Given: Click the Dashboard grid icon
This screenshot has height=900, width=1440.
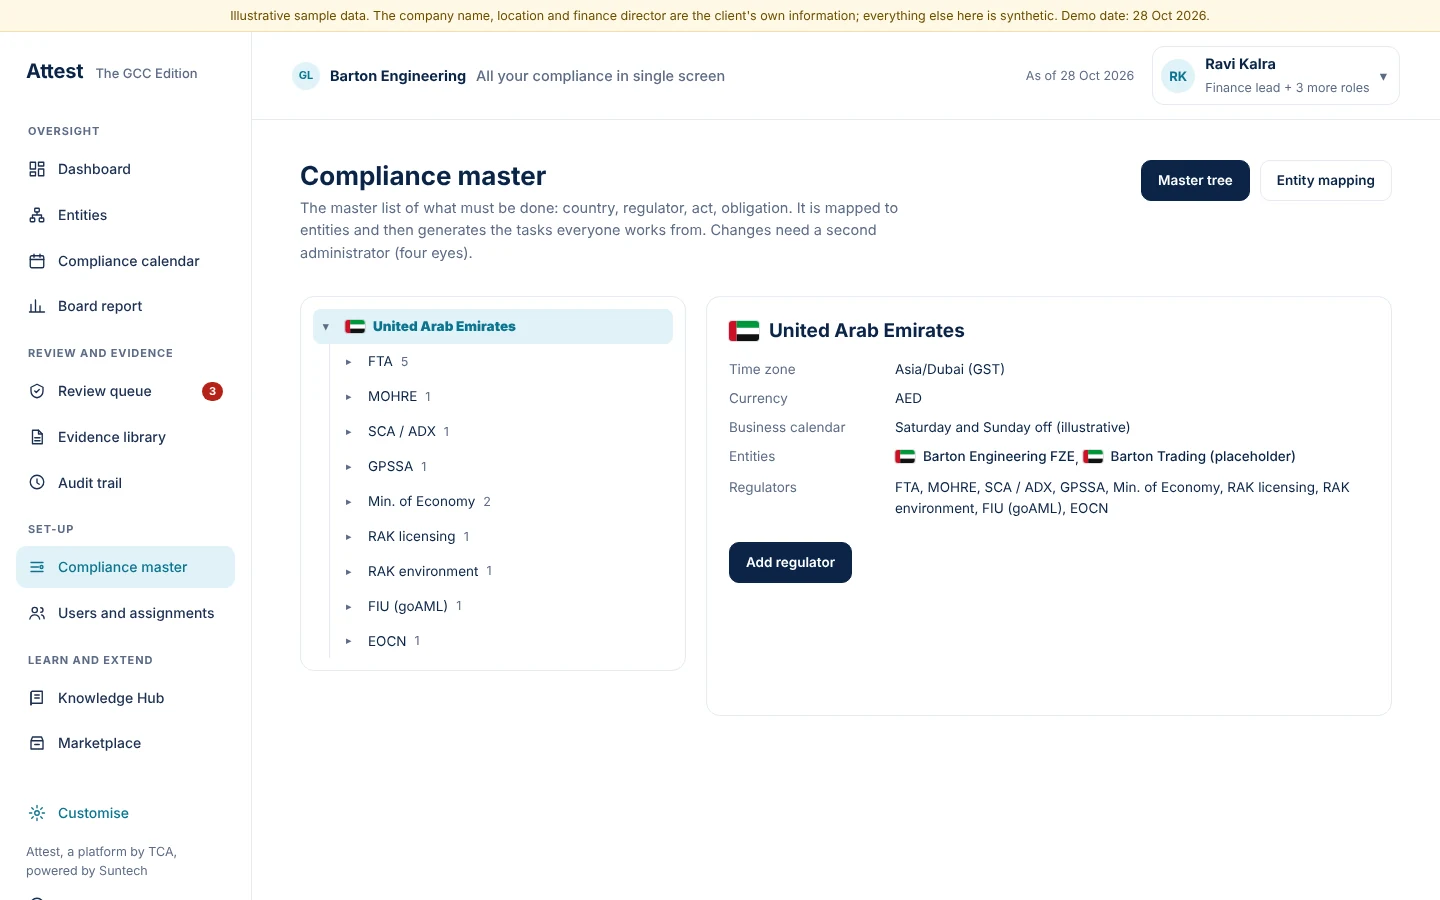Looking at the screenshot, I should (37, 169).
